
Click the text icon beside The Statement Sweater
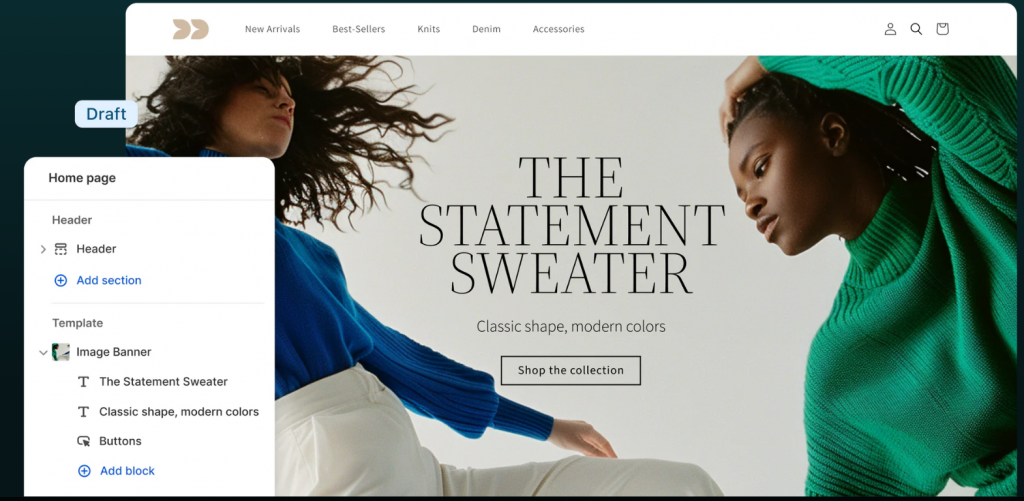point(84,381)
